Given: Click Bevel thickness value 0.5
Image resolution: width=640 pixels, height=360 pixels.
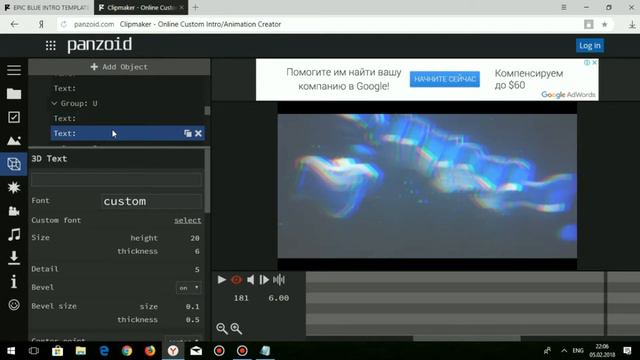Looking at the screenshot, I should click(193, 320).
